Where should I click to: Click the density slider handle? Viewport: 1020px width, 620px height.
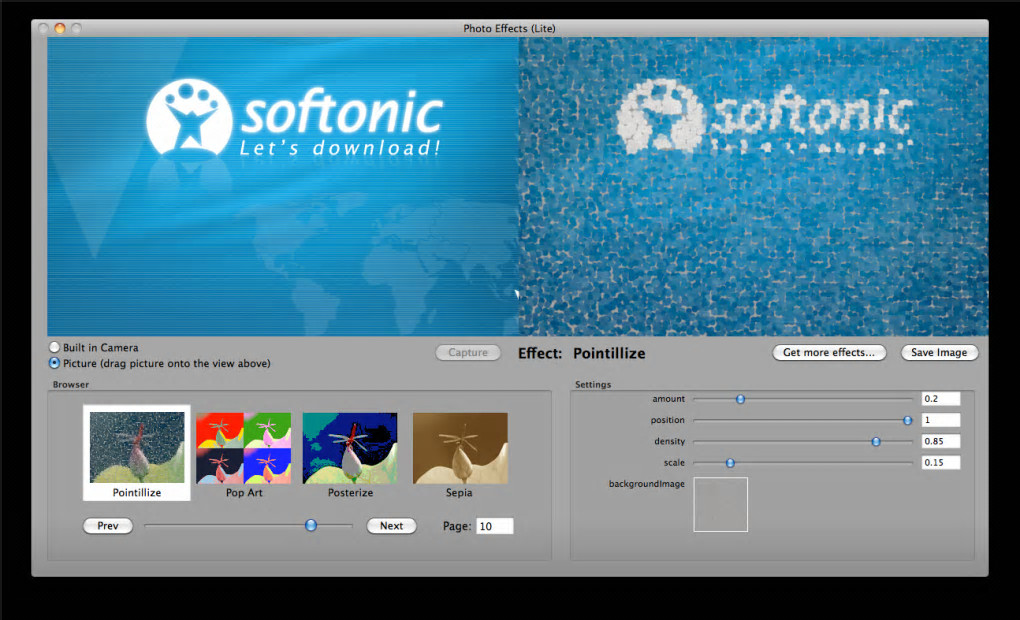[x=876, y=442]
